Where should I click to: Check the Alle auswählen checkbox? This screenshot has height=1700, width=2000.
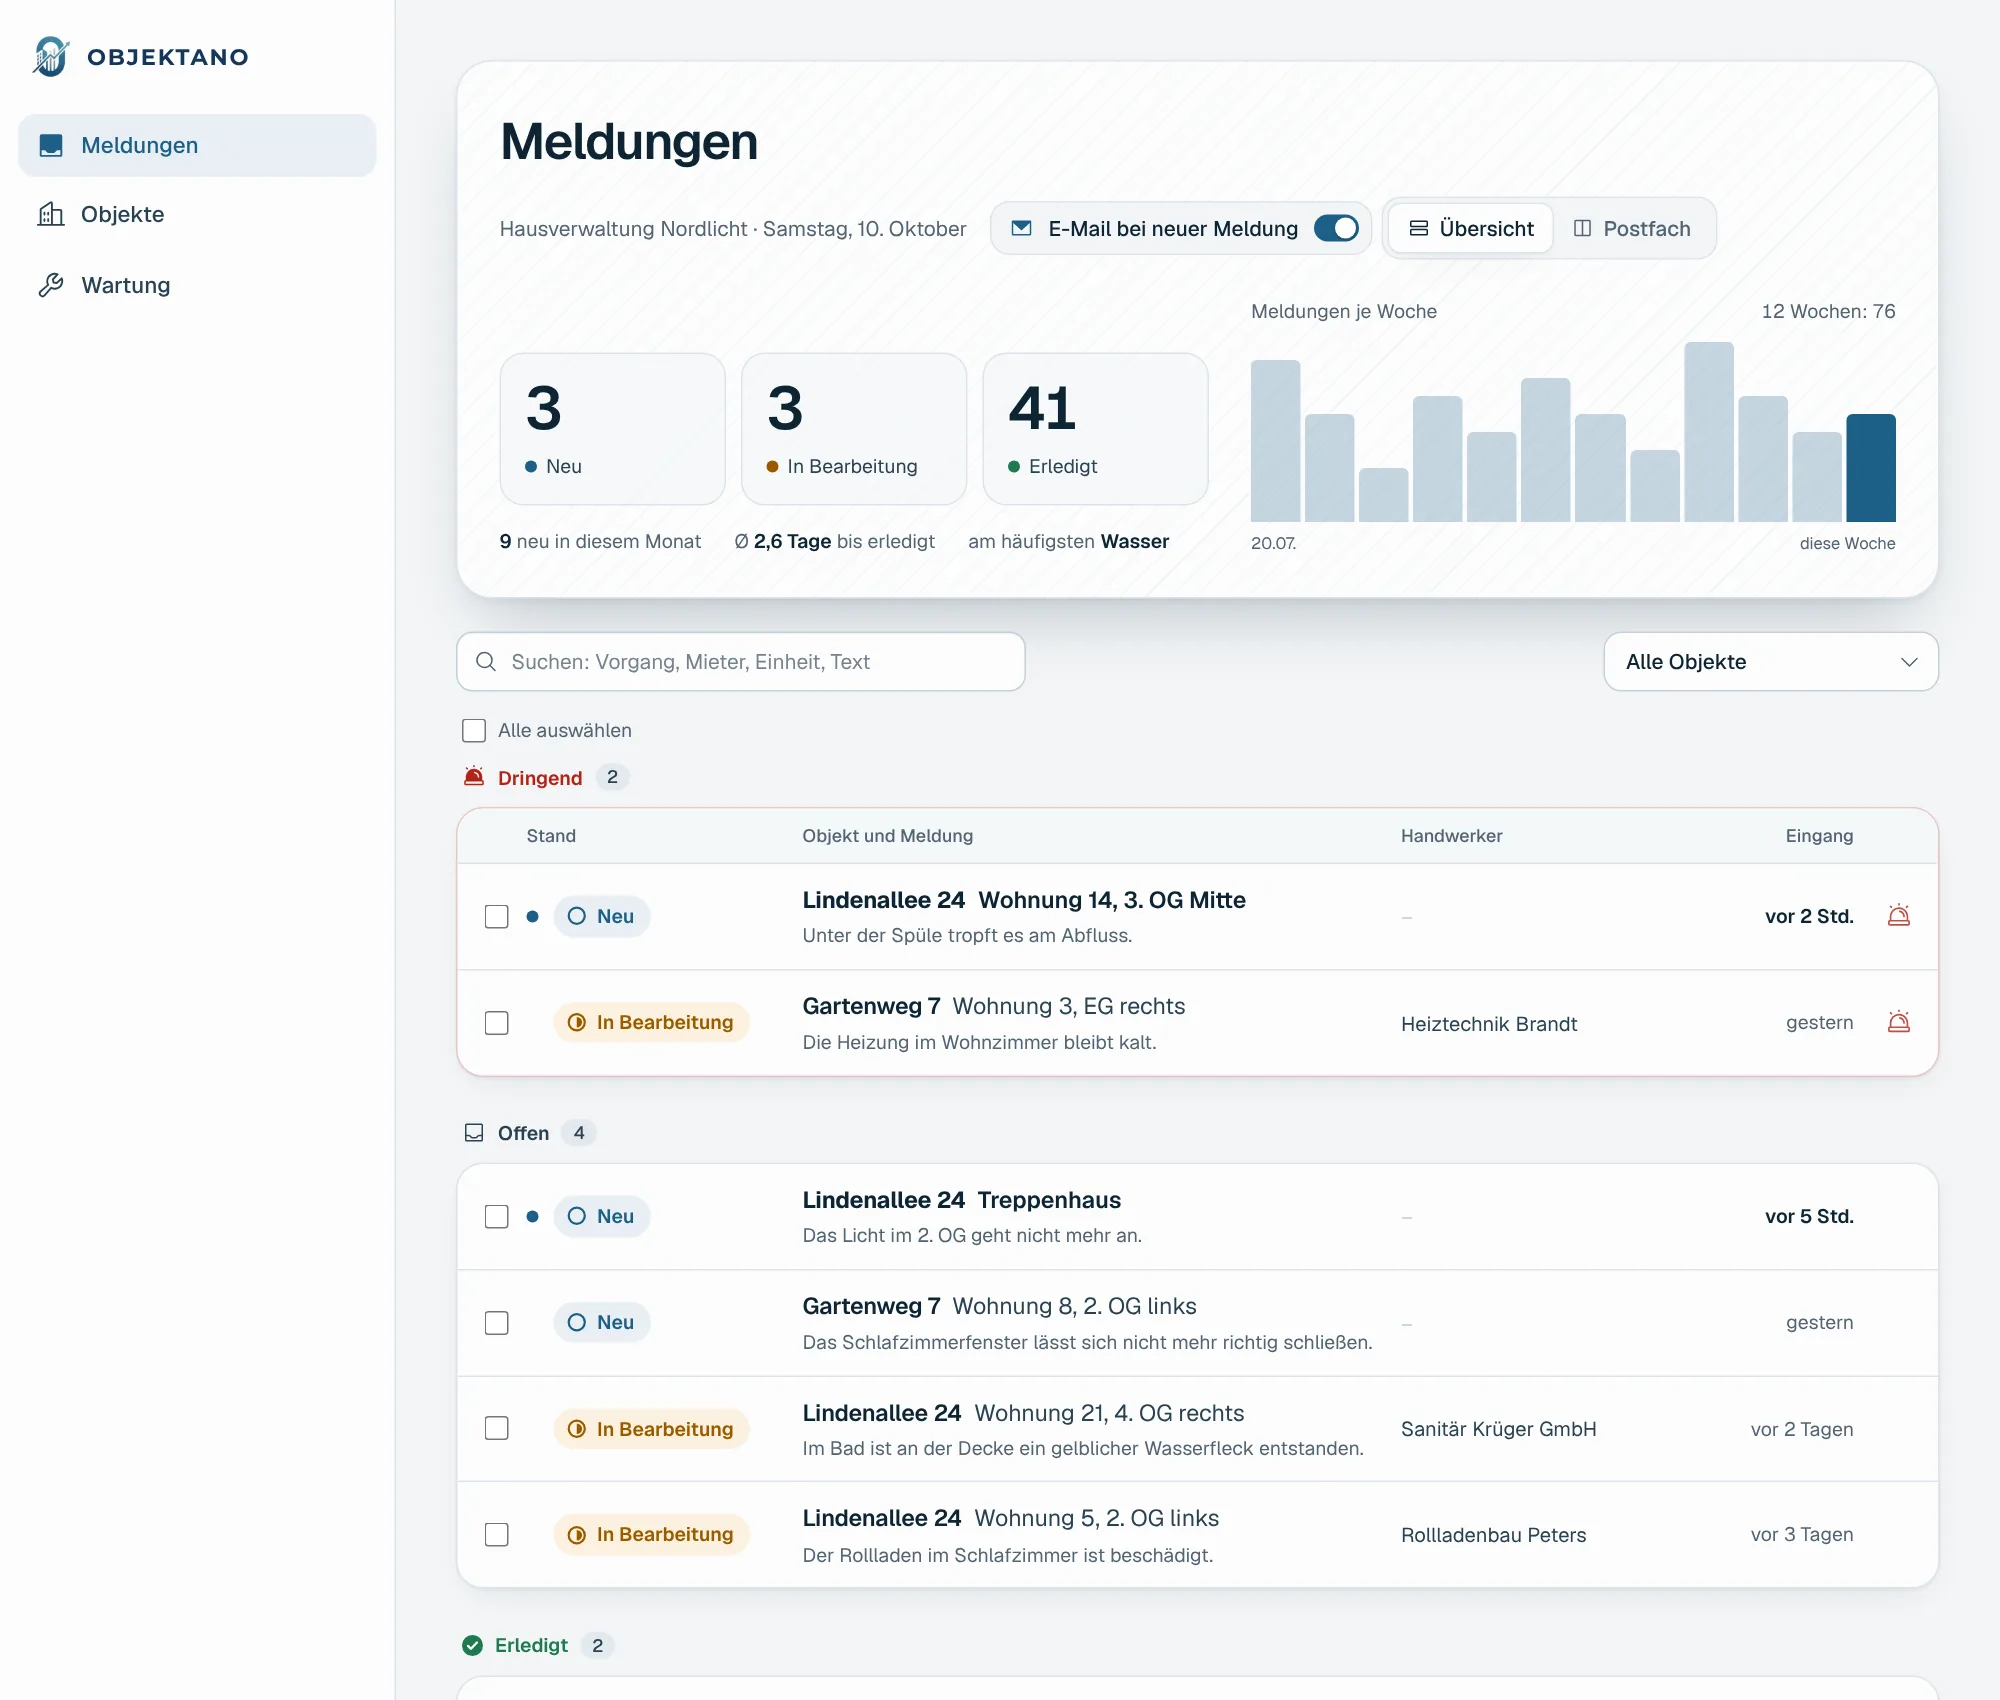pyautogui.click(x=474, y=730)
